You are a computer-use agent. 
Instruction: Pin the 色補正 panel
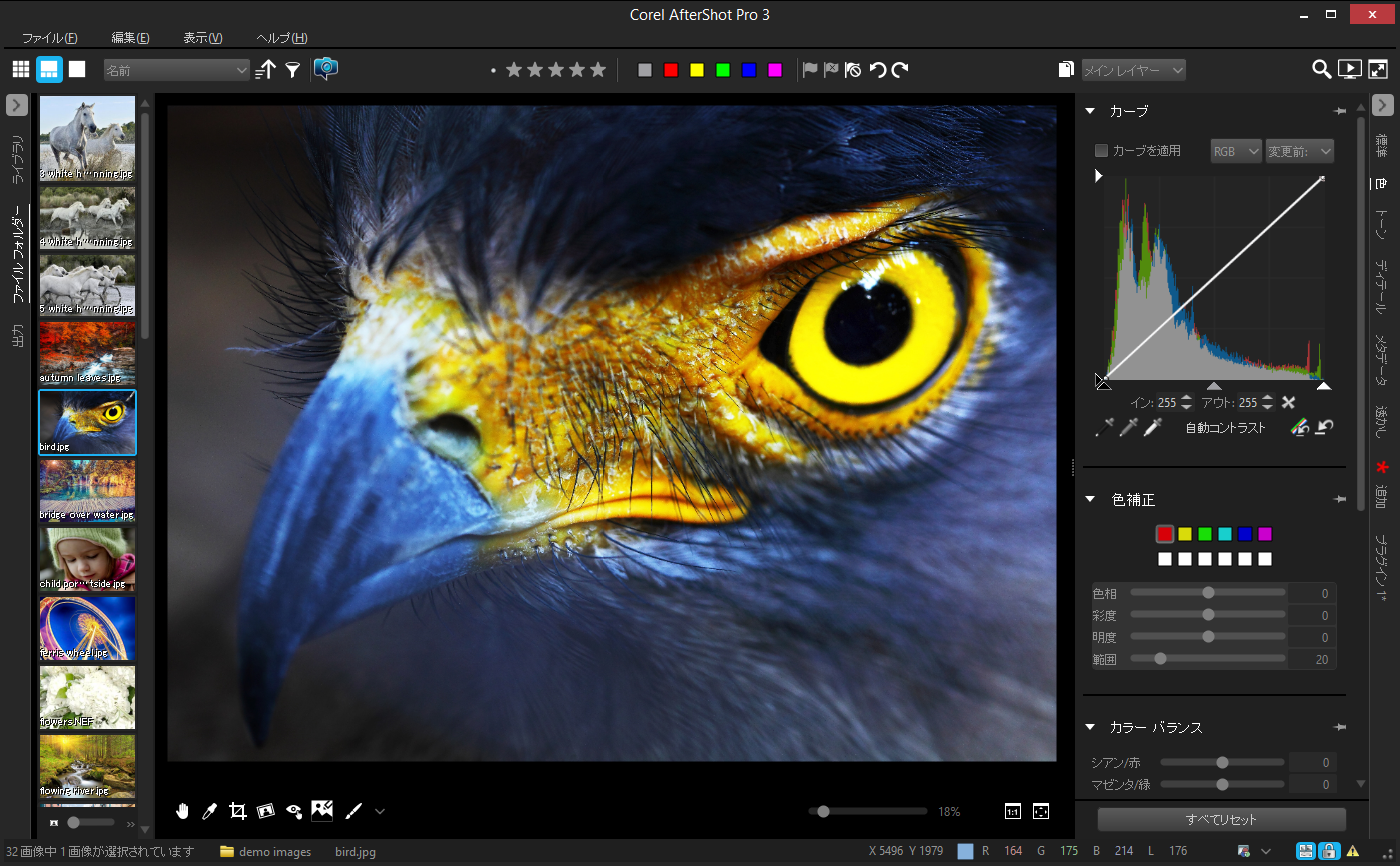pos(1340,499)
